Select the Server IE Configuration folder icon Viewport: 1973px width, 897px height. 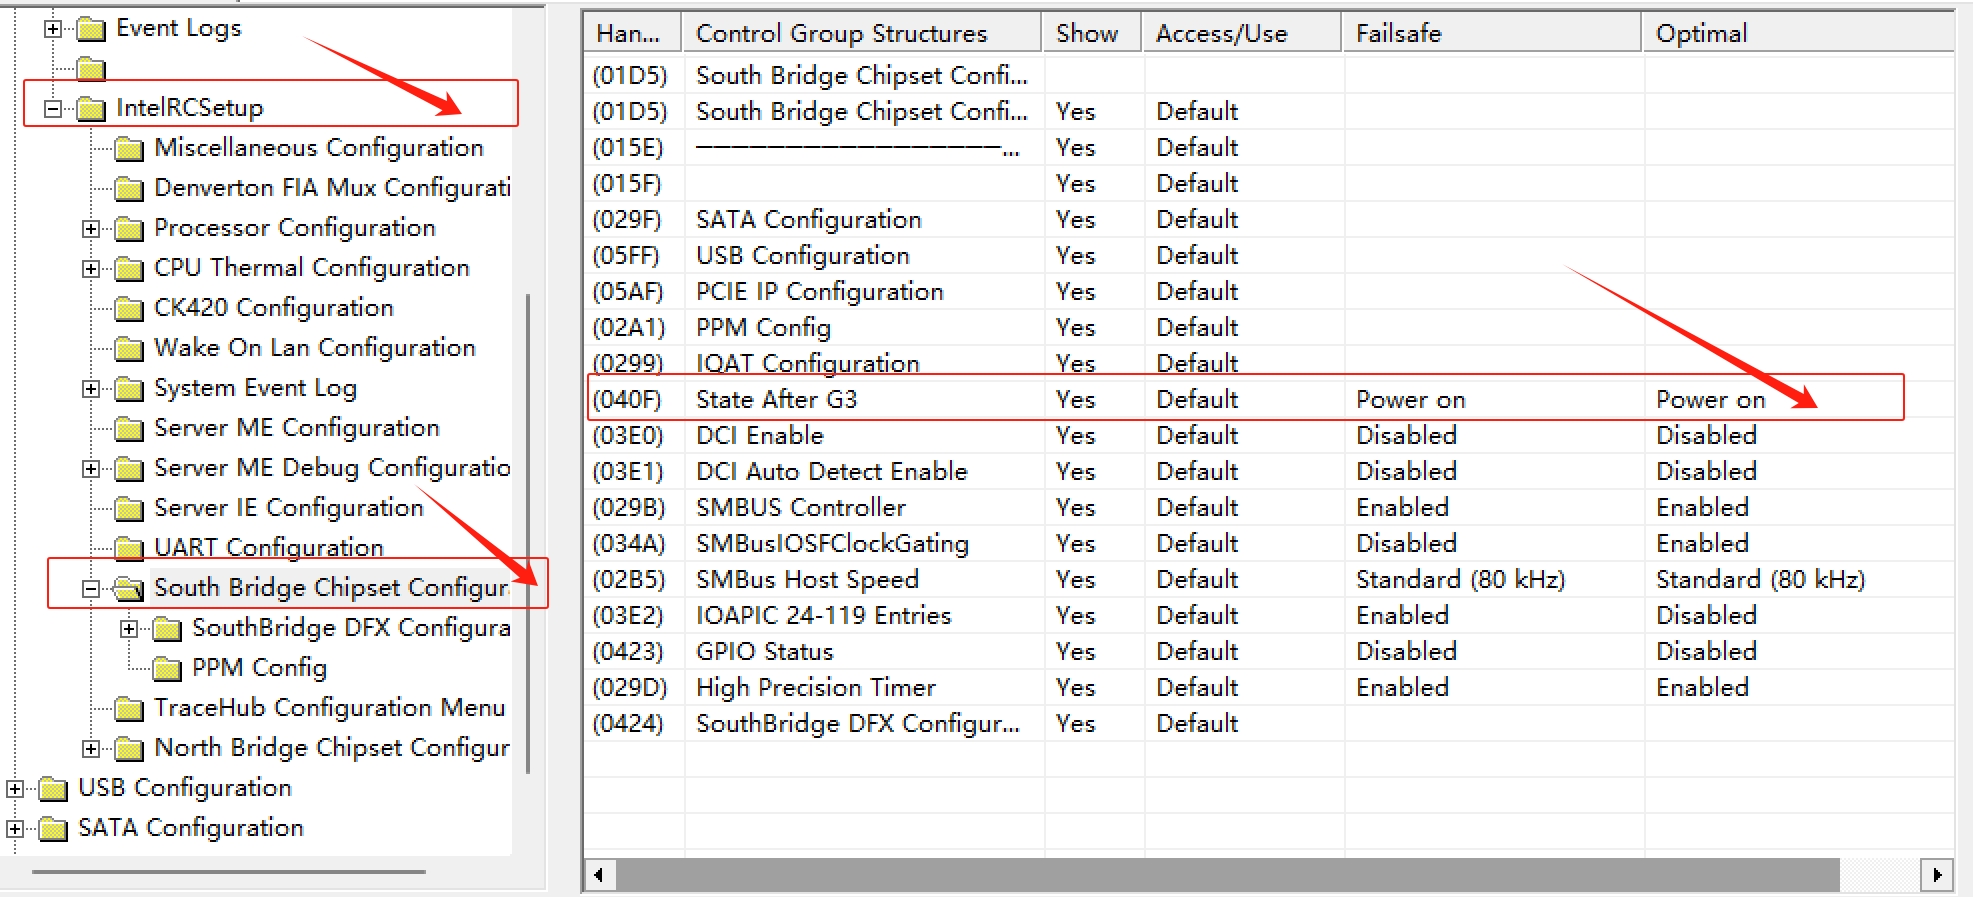coord(129,509)
